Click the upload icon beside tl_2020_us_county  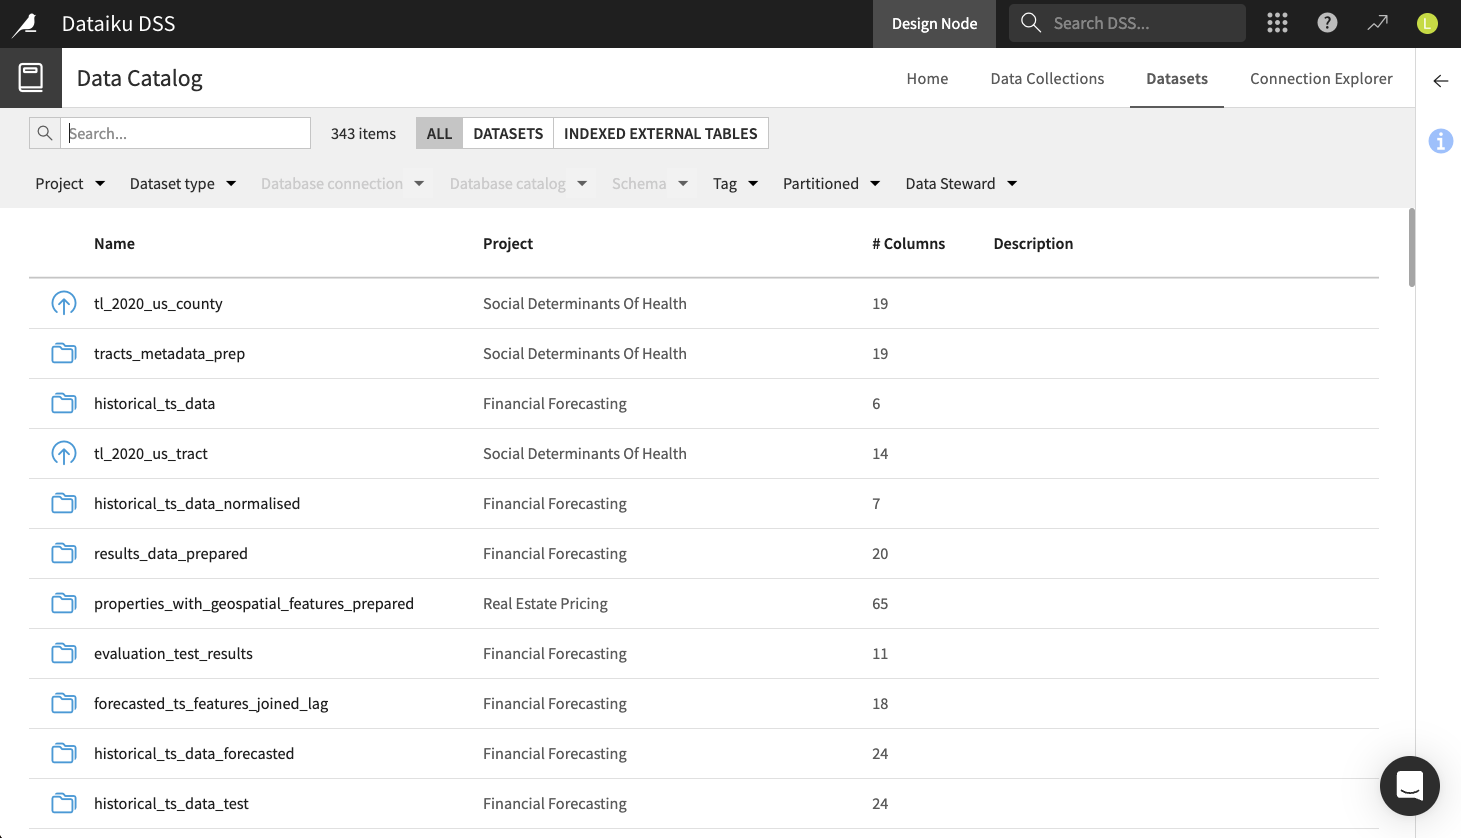click(x=63, y=303)
